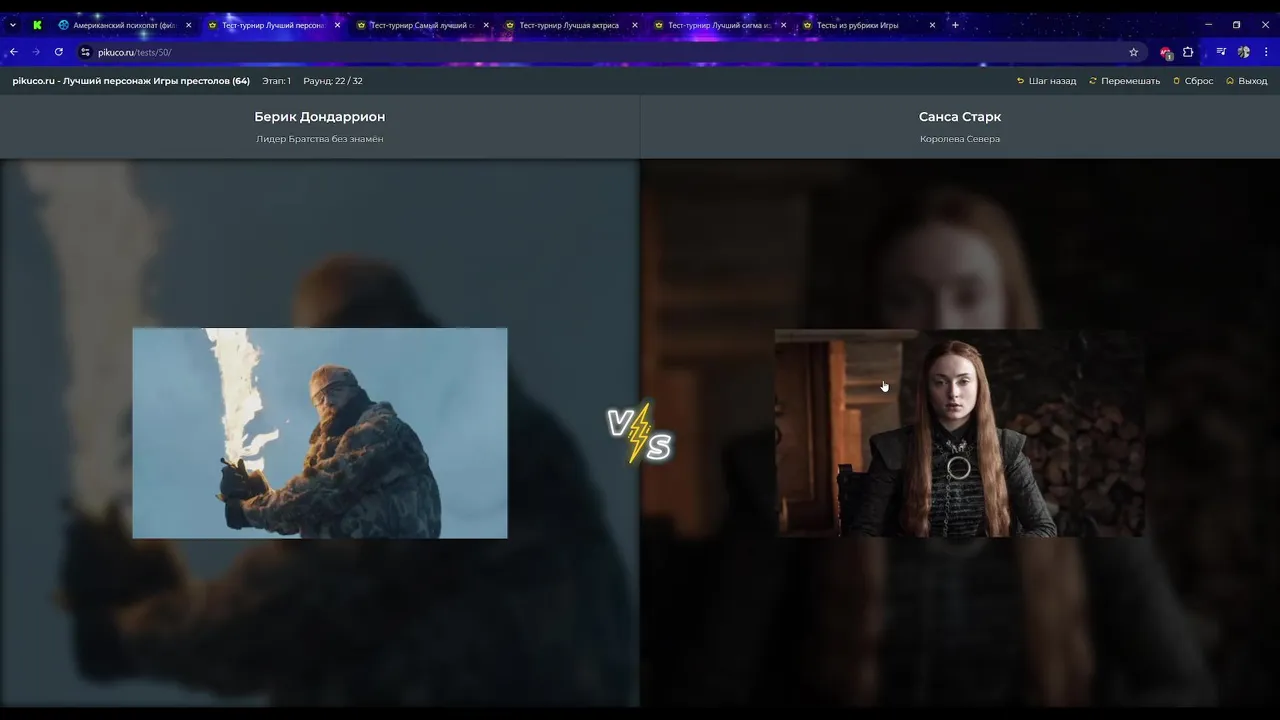Click Перемешать to shuffle the pairs

pos(1125,81)
